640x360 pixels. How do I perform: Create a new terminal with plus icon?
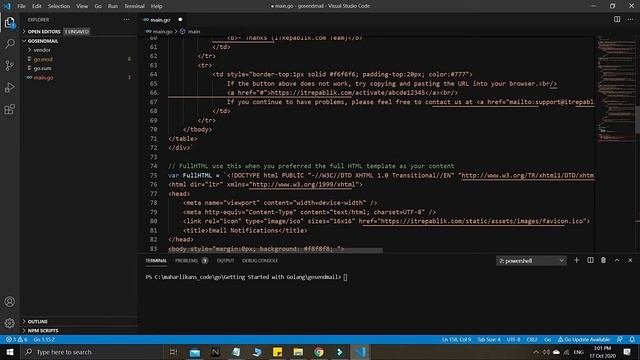click(576, 260)
